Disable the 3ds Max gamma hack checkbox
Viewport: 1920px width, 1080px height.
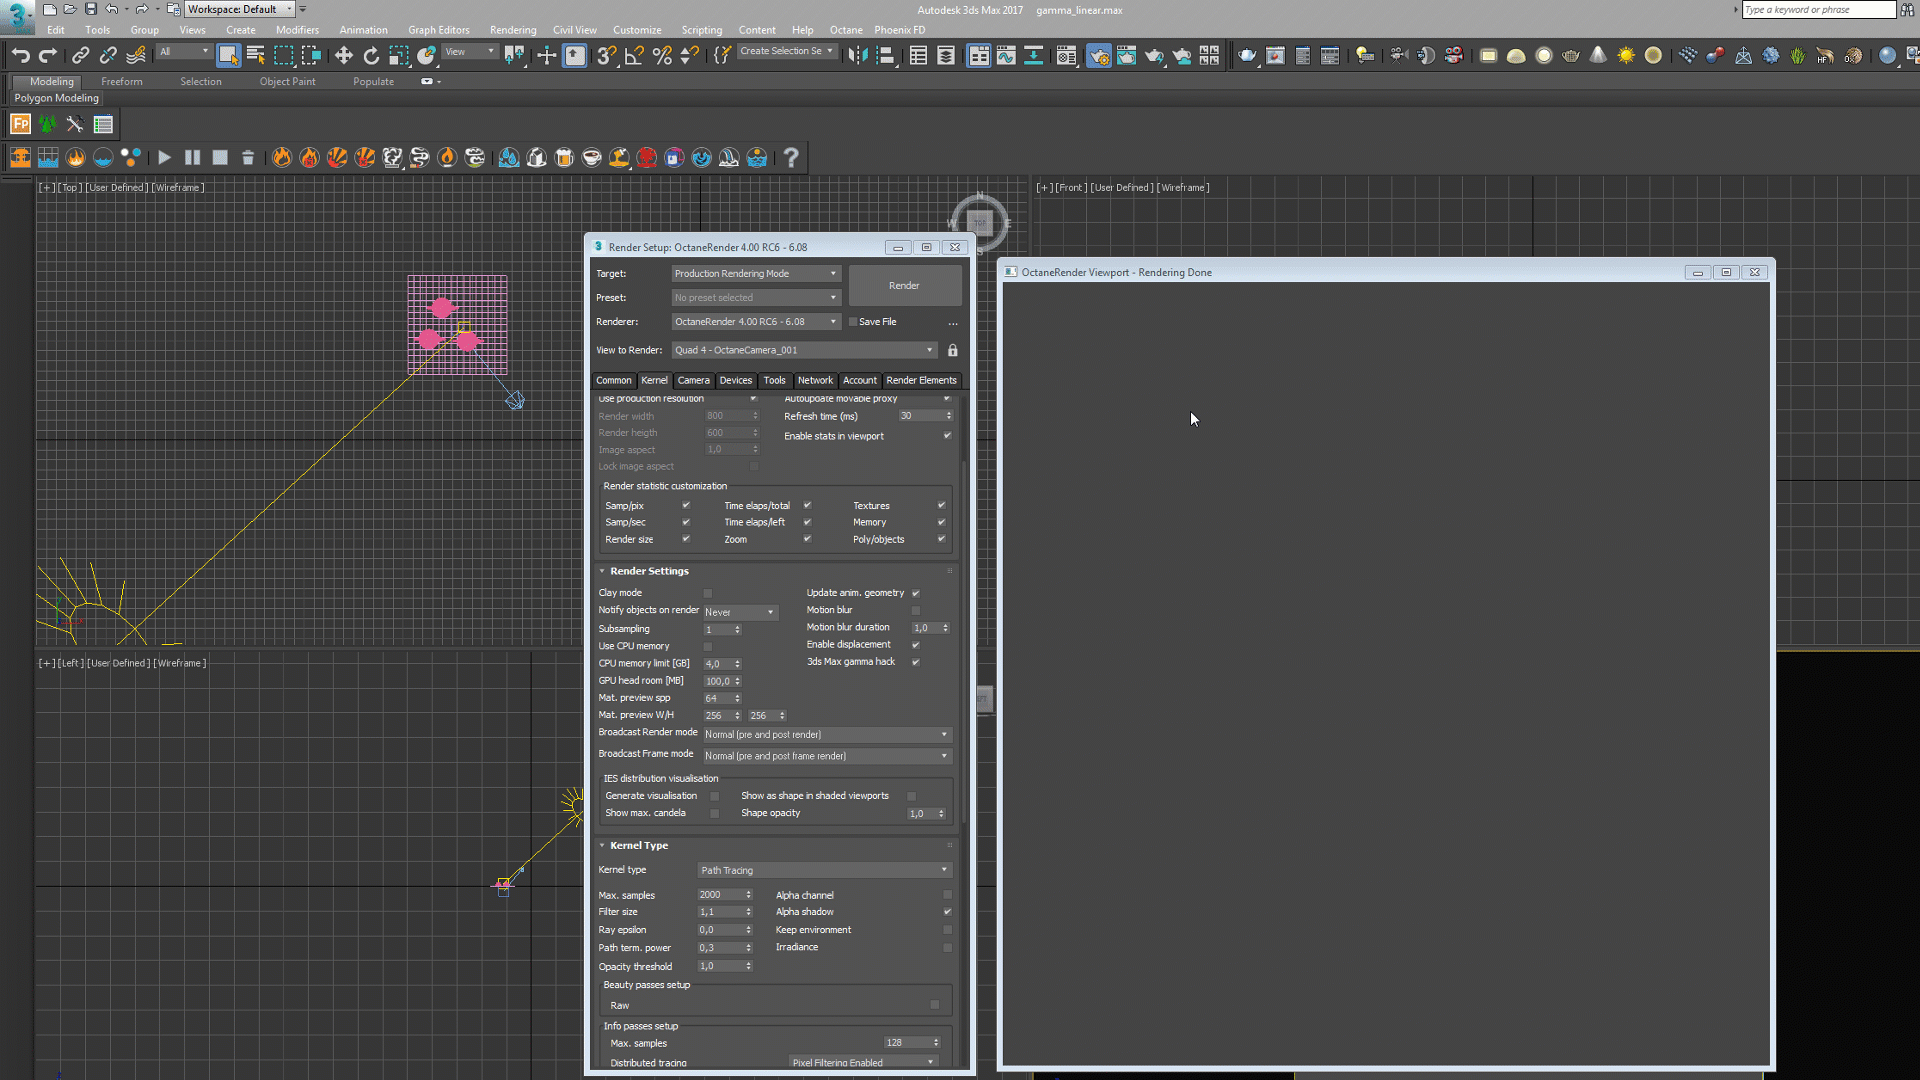915,662
